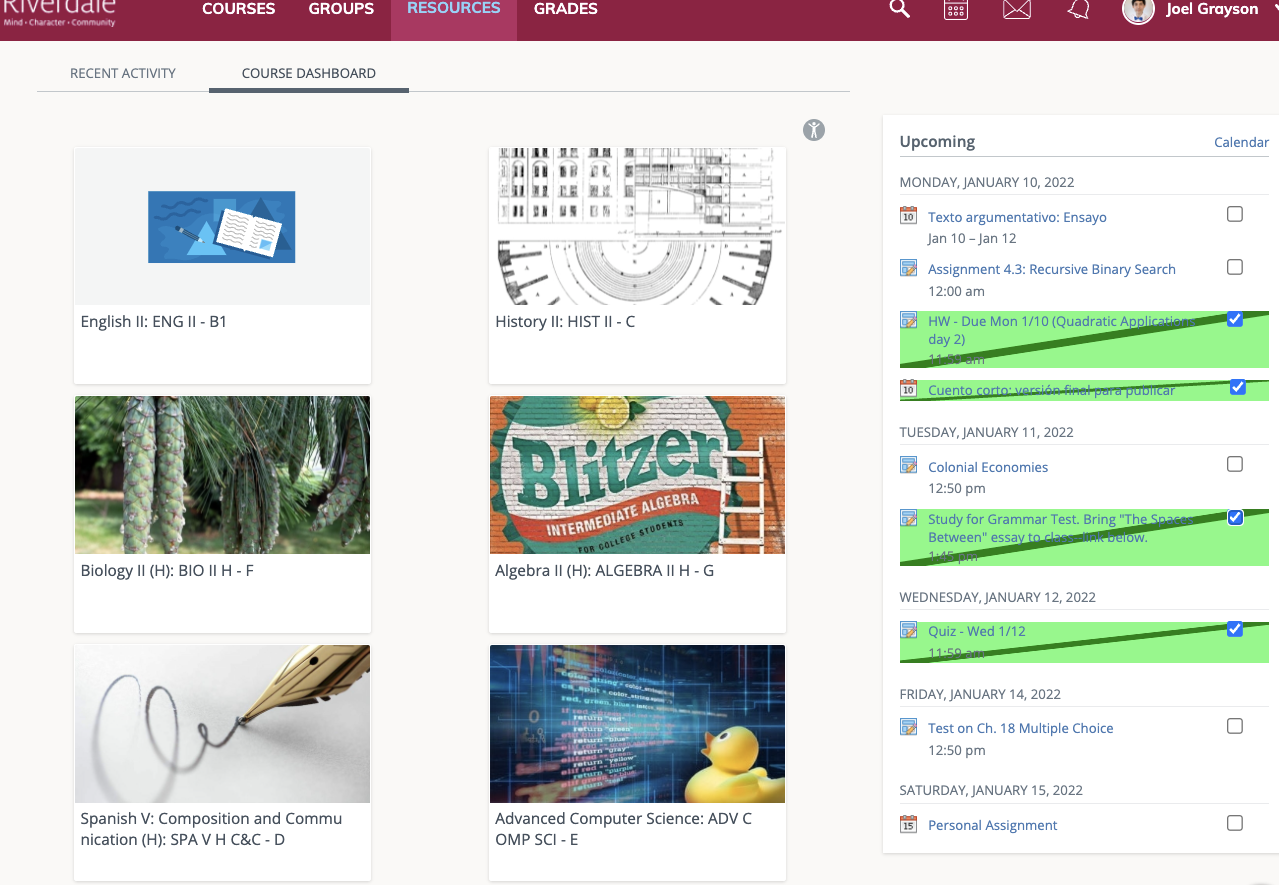Image resolution: width=1279 pixels, height=885 pixels.
Task: Click assignment icon beside Study for Grammar Test
Action: coord(908,518)
